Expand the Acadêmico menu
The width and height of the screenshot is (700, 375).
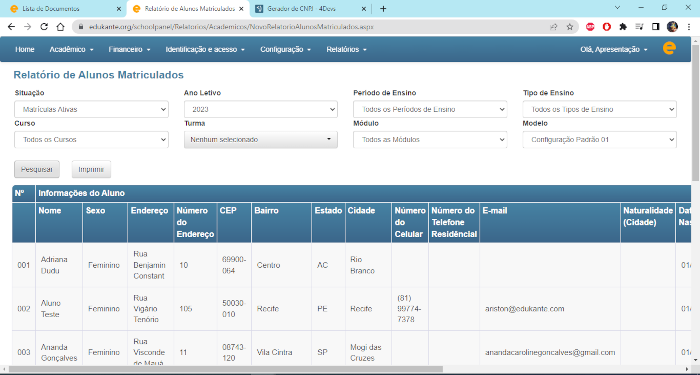tap(71, 49)
